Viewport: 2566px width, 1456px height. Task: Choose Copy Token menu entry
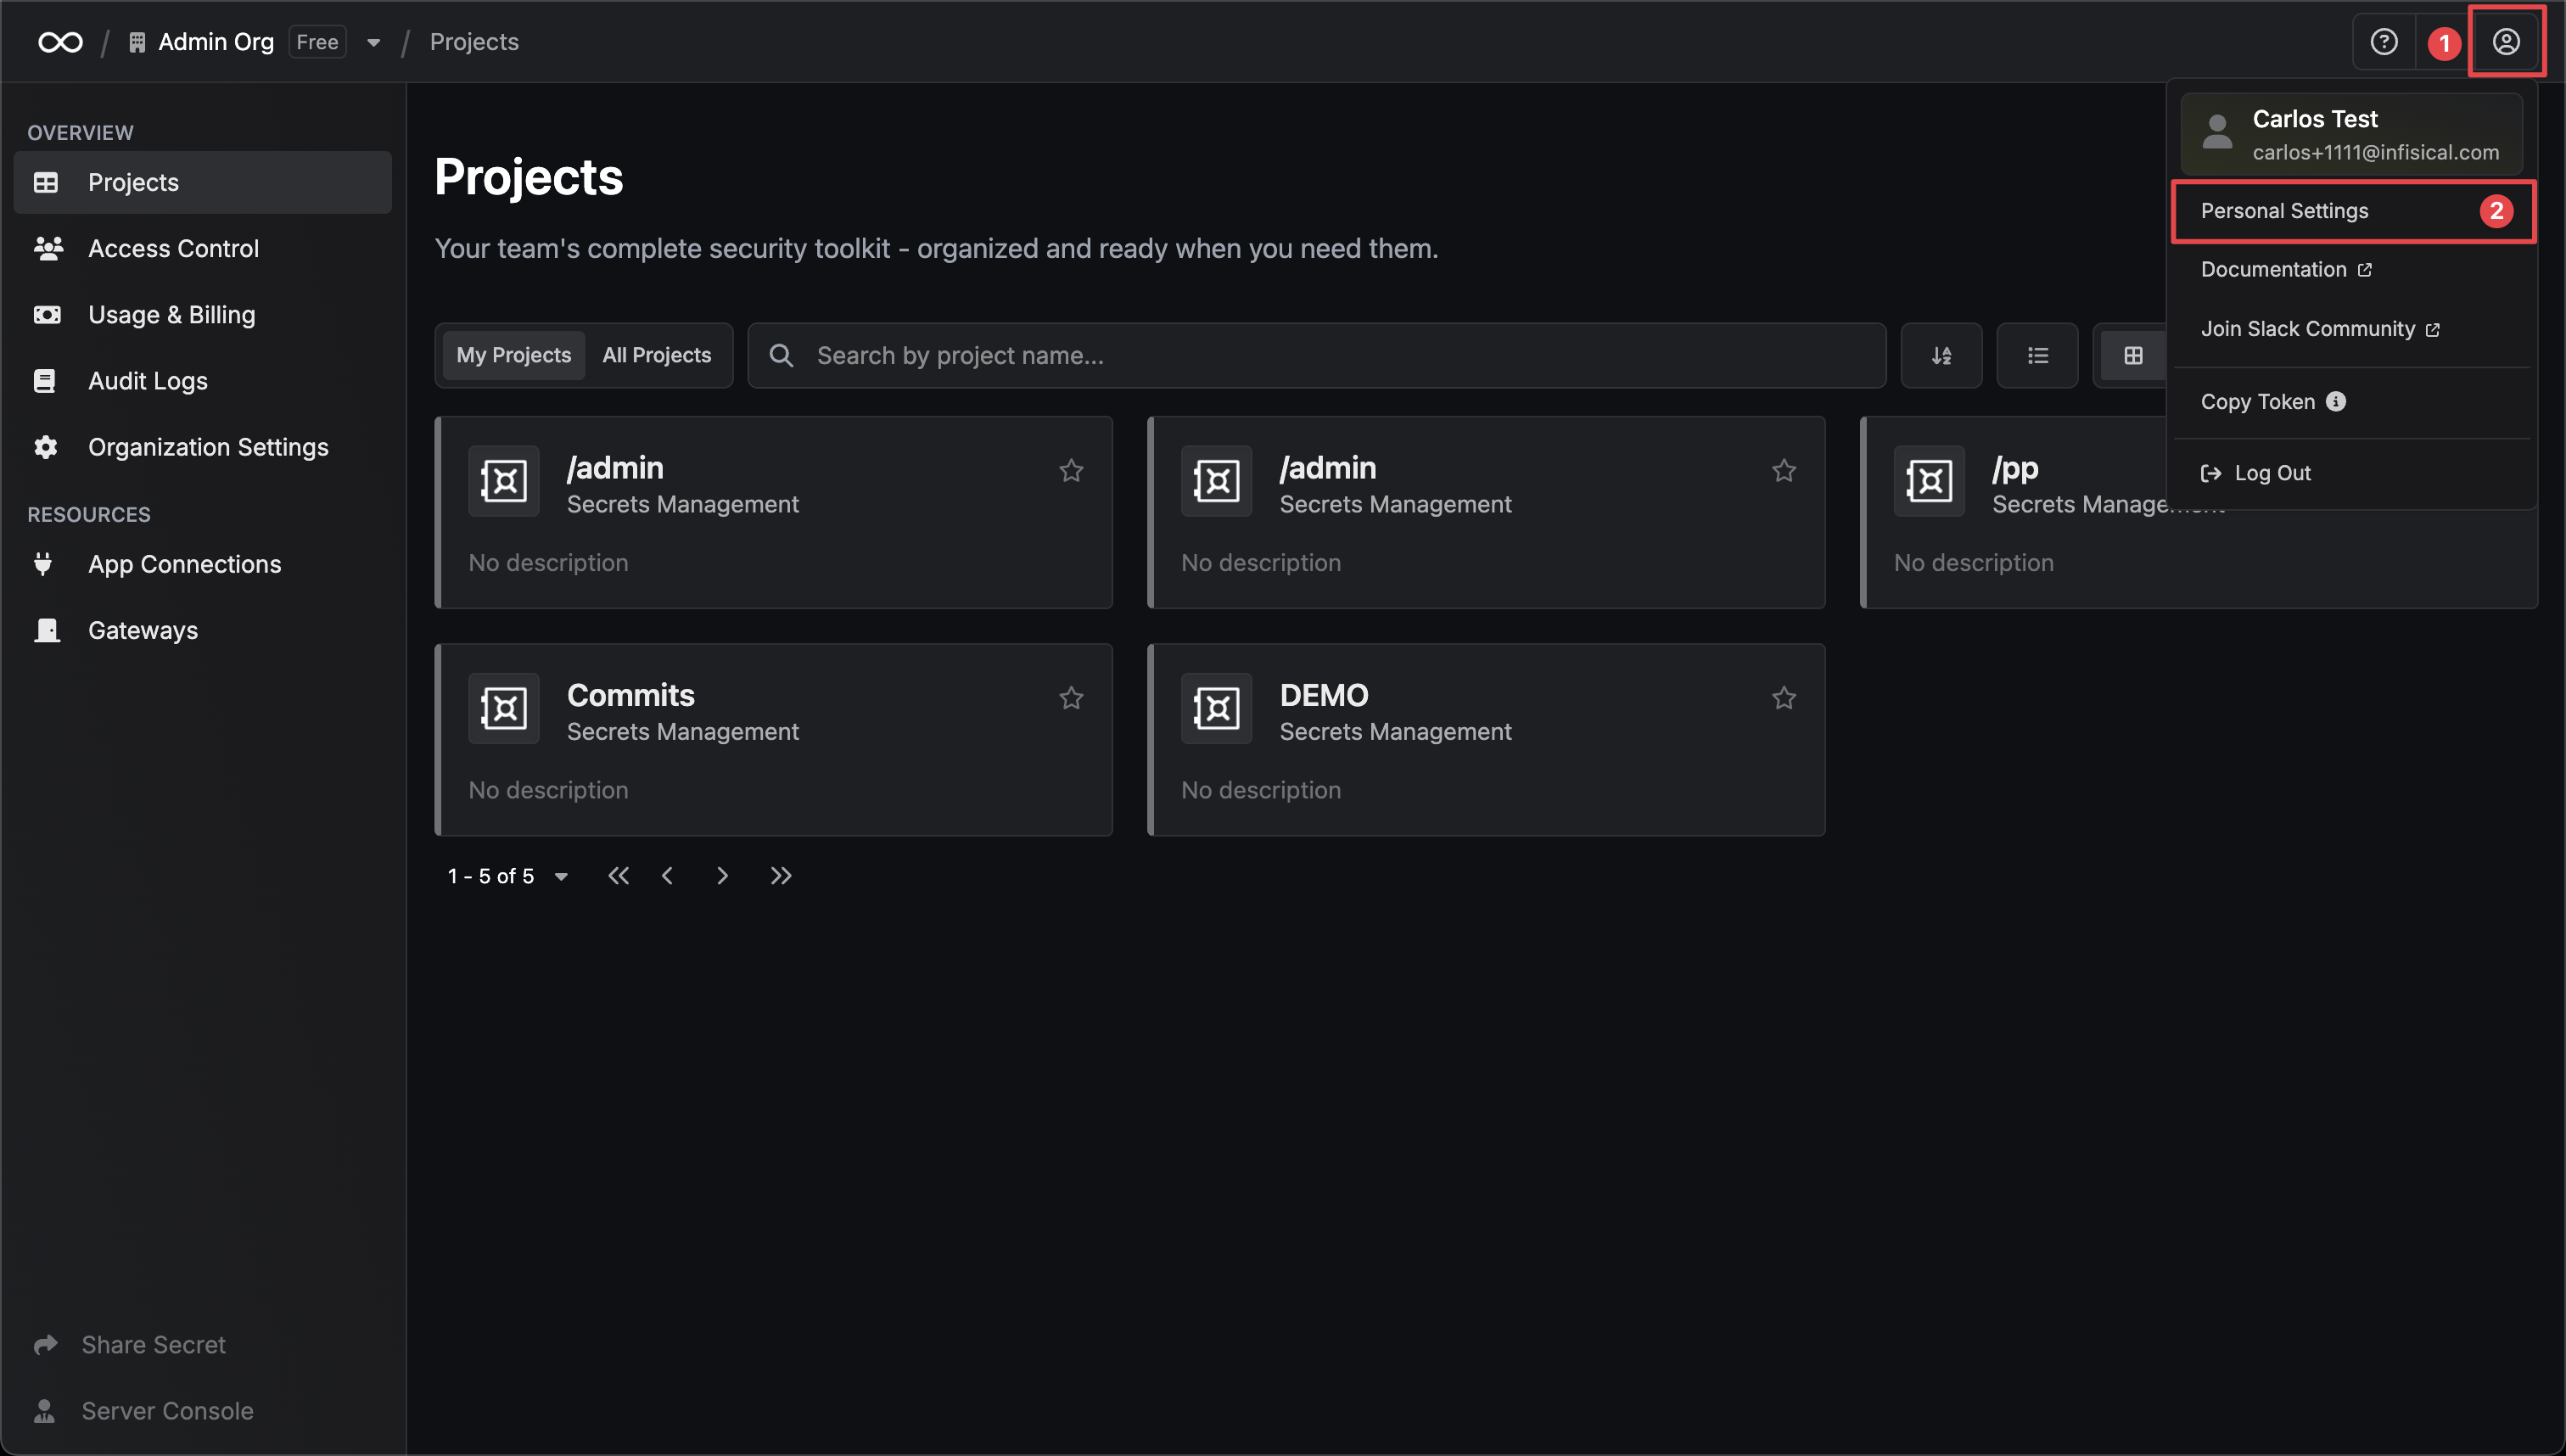(2352, 401)
